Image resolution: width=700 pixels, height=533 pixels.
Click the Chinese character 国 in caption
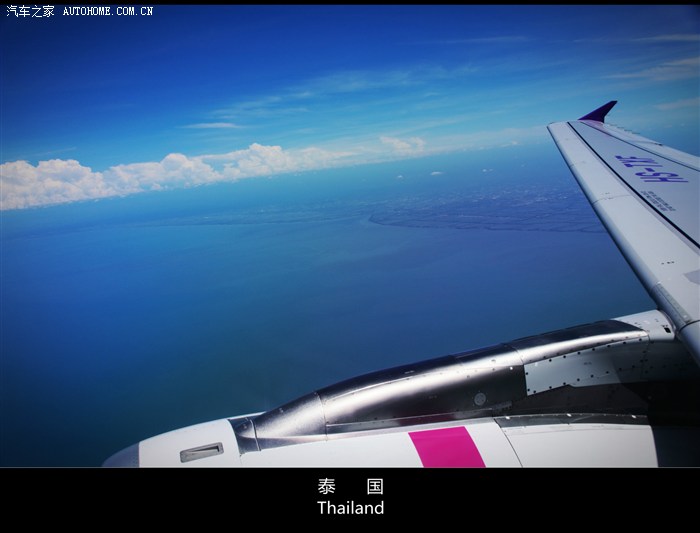(374, 487)
